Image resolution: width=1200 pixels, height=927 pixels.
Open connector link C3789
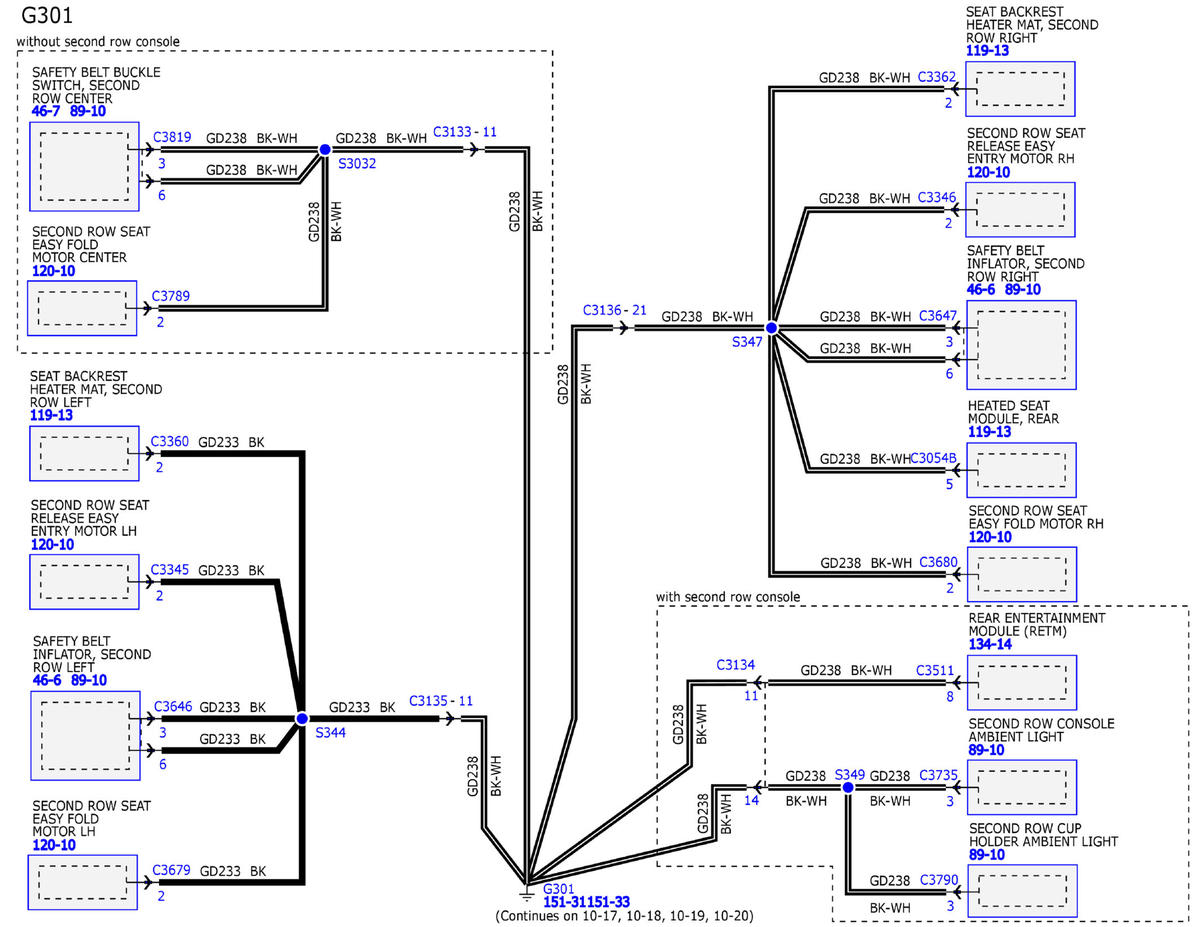171,296
